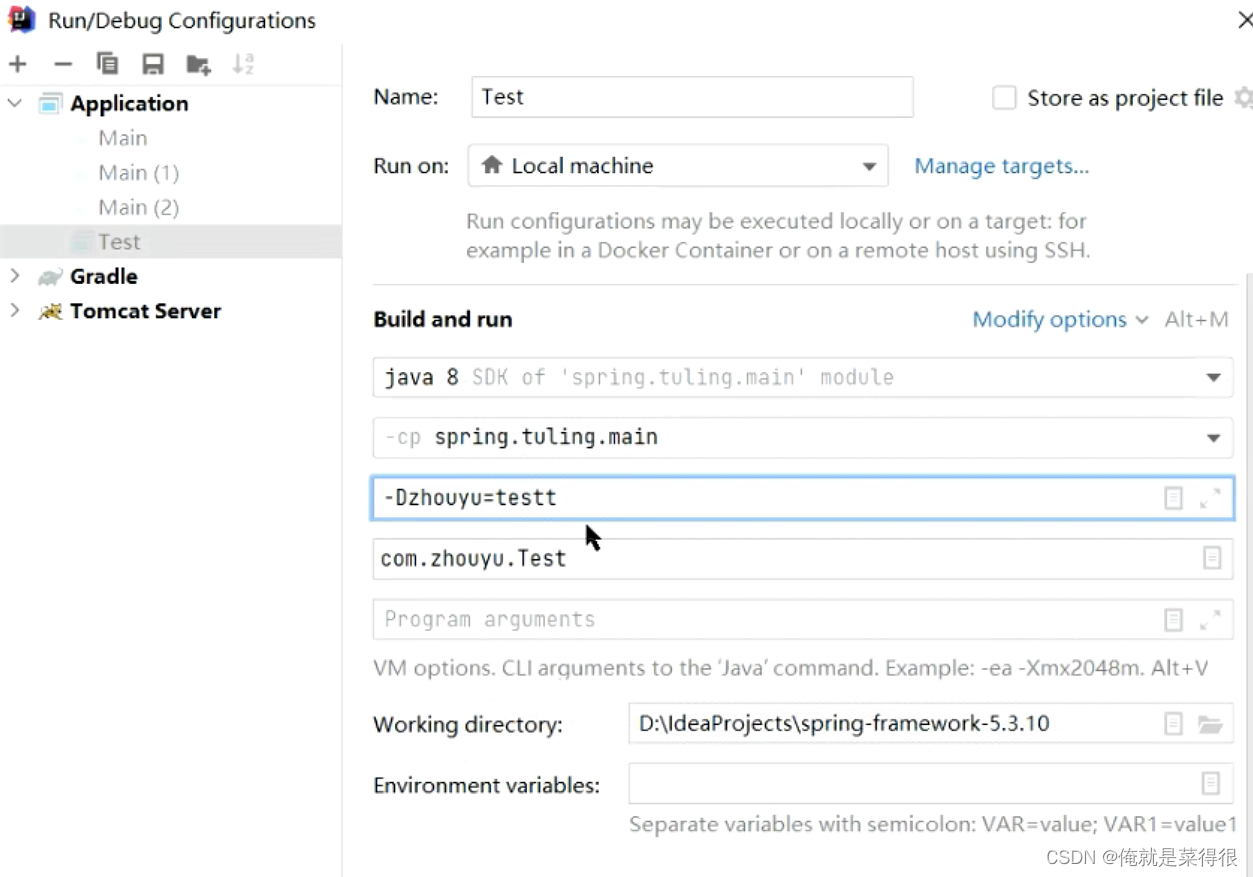Viewport: 1253px width, 877px height.
Task: Save configuration using the disk icon
Action: tap(153, 65)
